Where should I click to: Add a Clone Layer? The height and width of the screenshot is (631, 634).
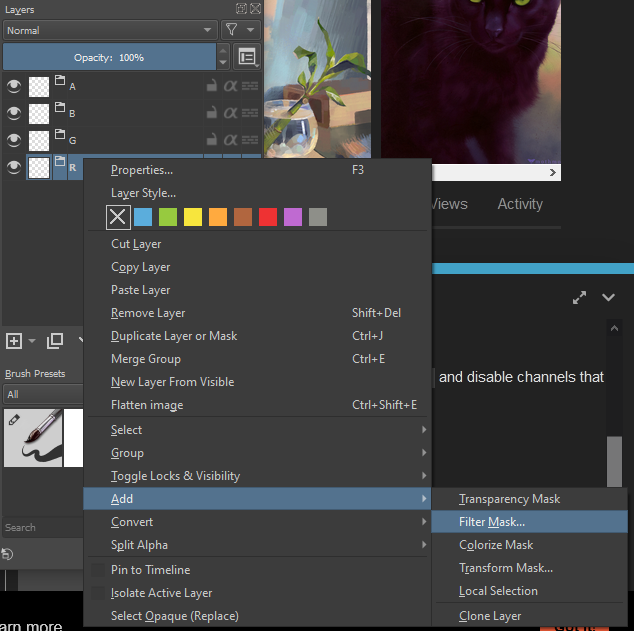(x=529, y=616)
